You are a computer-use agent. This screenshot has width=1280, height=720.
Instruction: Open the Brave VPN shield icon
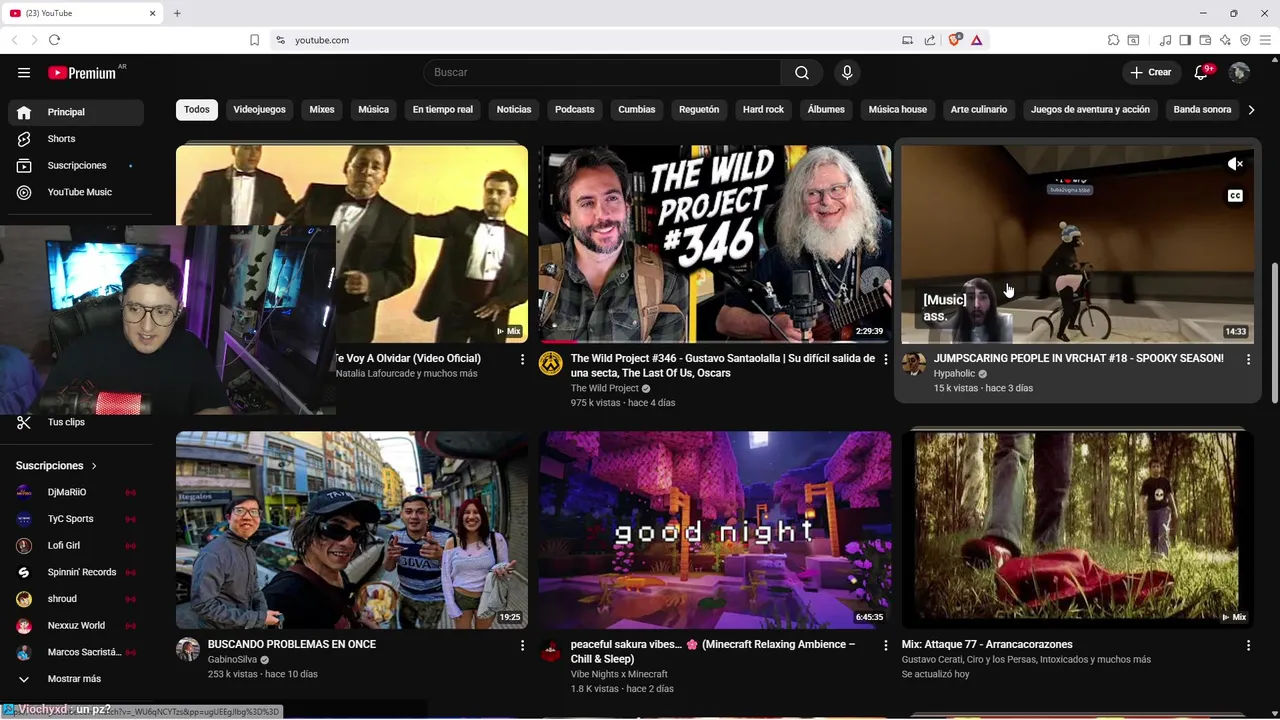click(1245, 40)
